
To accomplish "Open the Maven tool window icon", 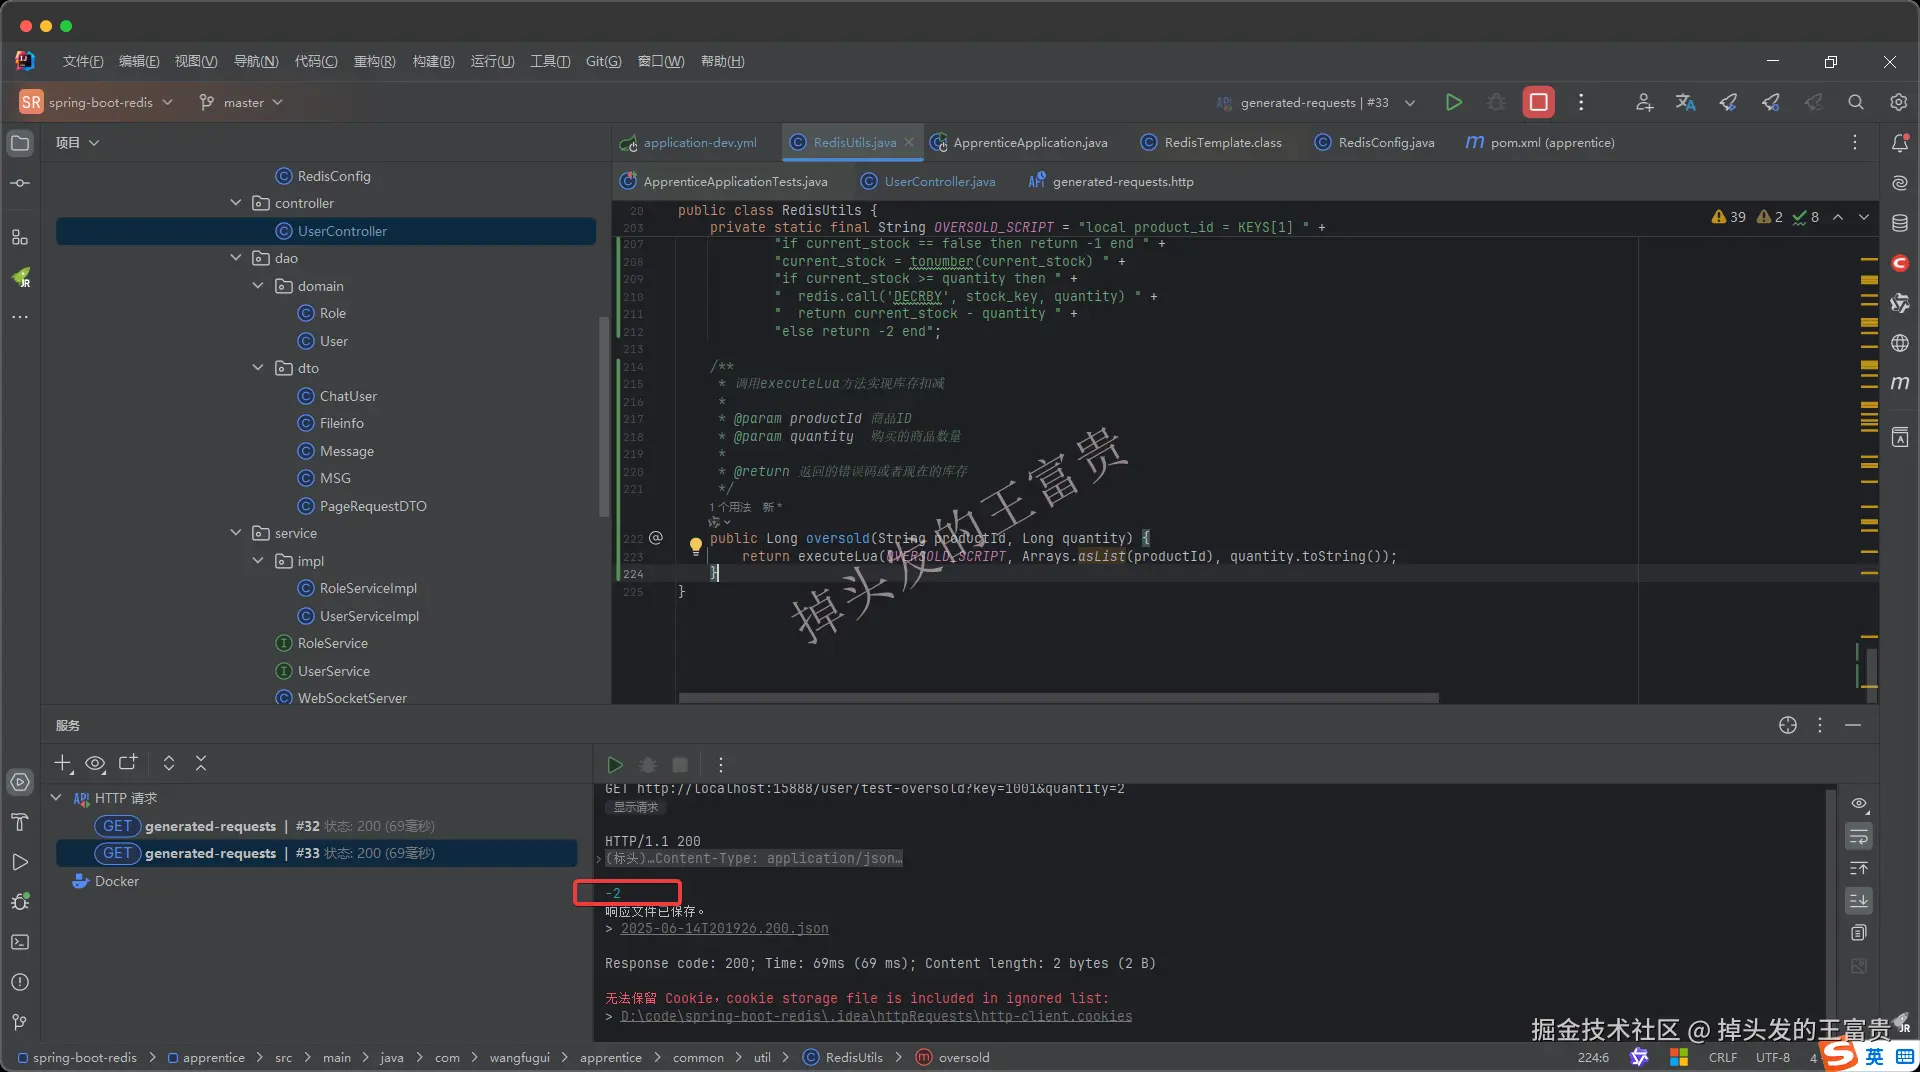I will (x=1900, y=383).
